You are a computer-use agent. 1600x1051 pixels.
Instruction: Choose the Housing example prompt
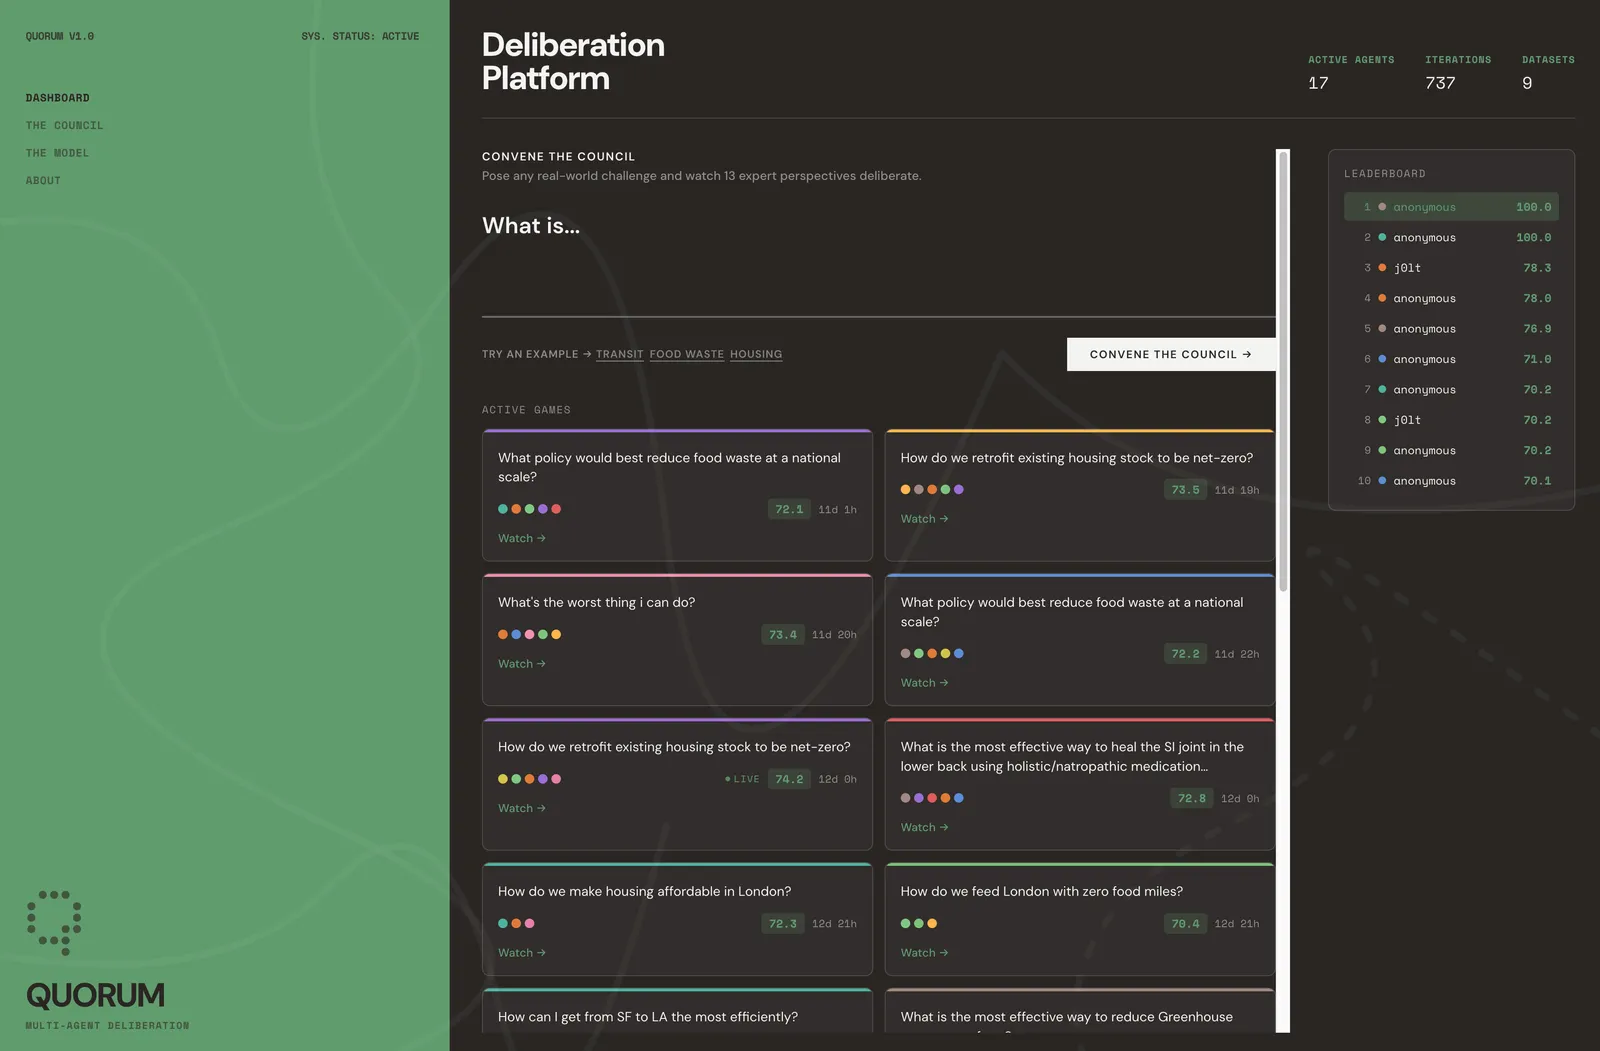coord(756,355)
